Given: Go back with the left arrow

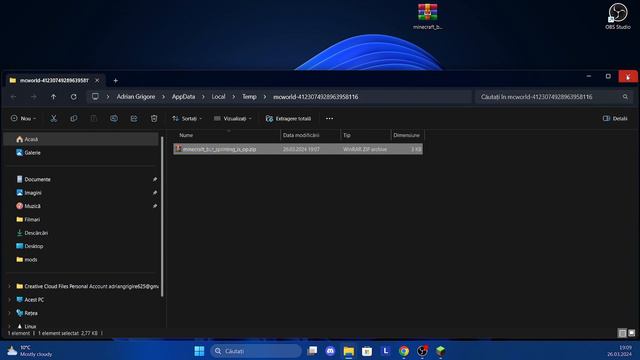Looking at the screenshot, I should coord(13,97).
